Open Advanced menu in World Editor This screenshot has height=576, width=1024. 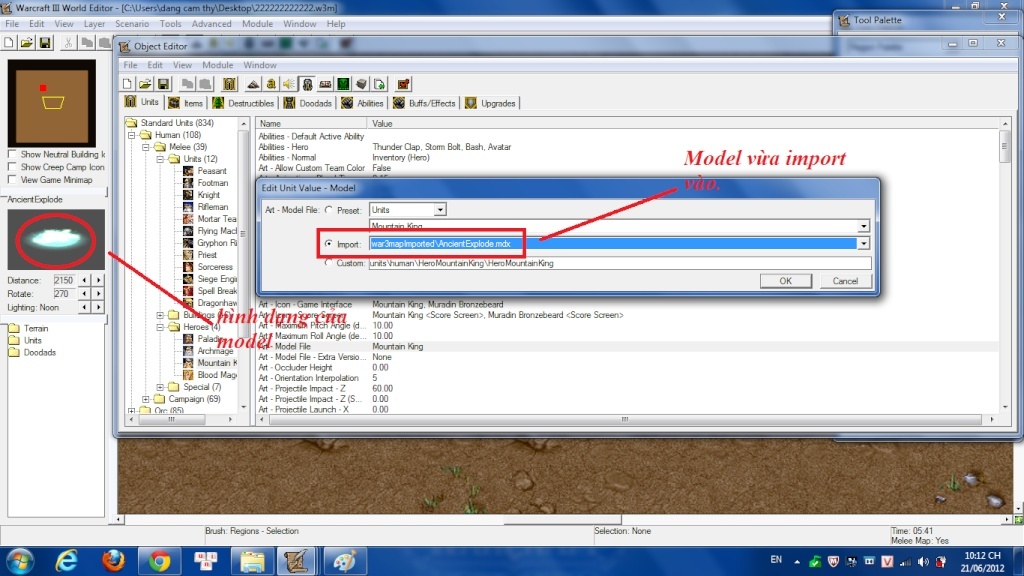pyautogui.click(x=212, y=24)
